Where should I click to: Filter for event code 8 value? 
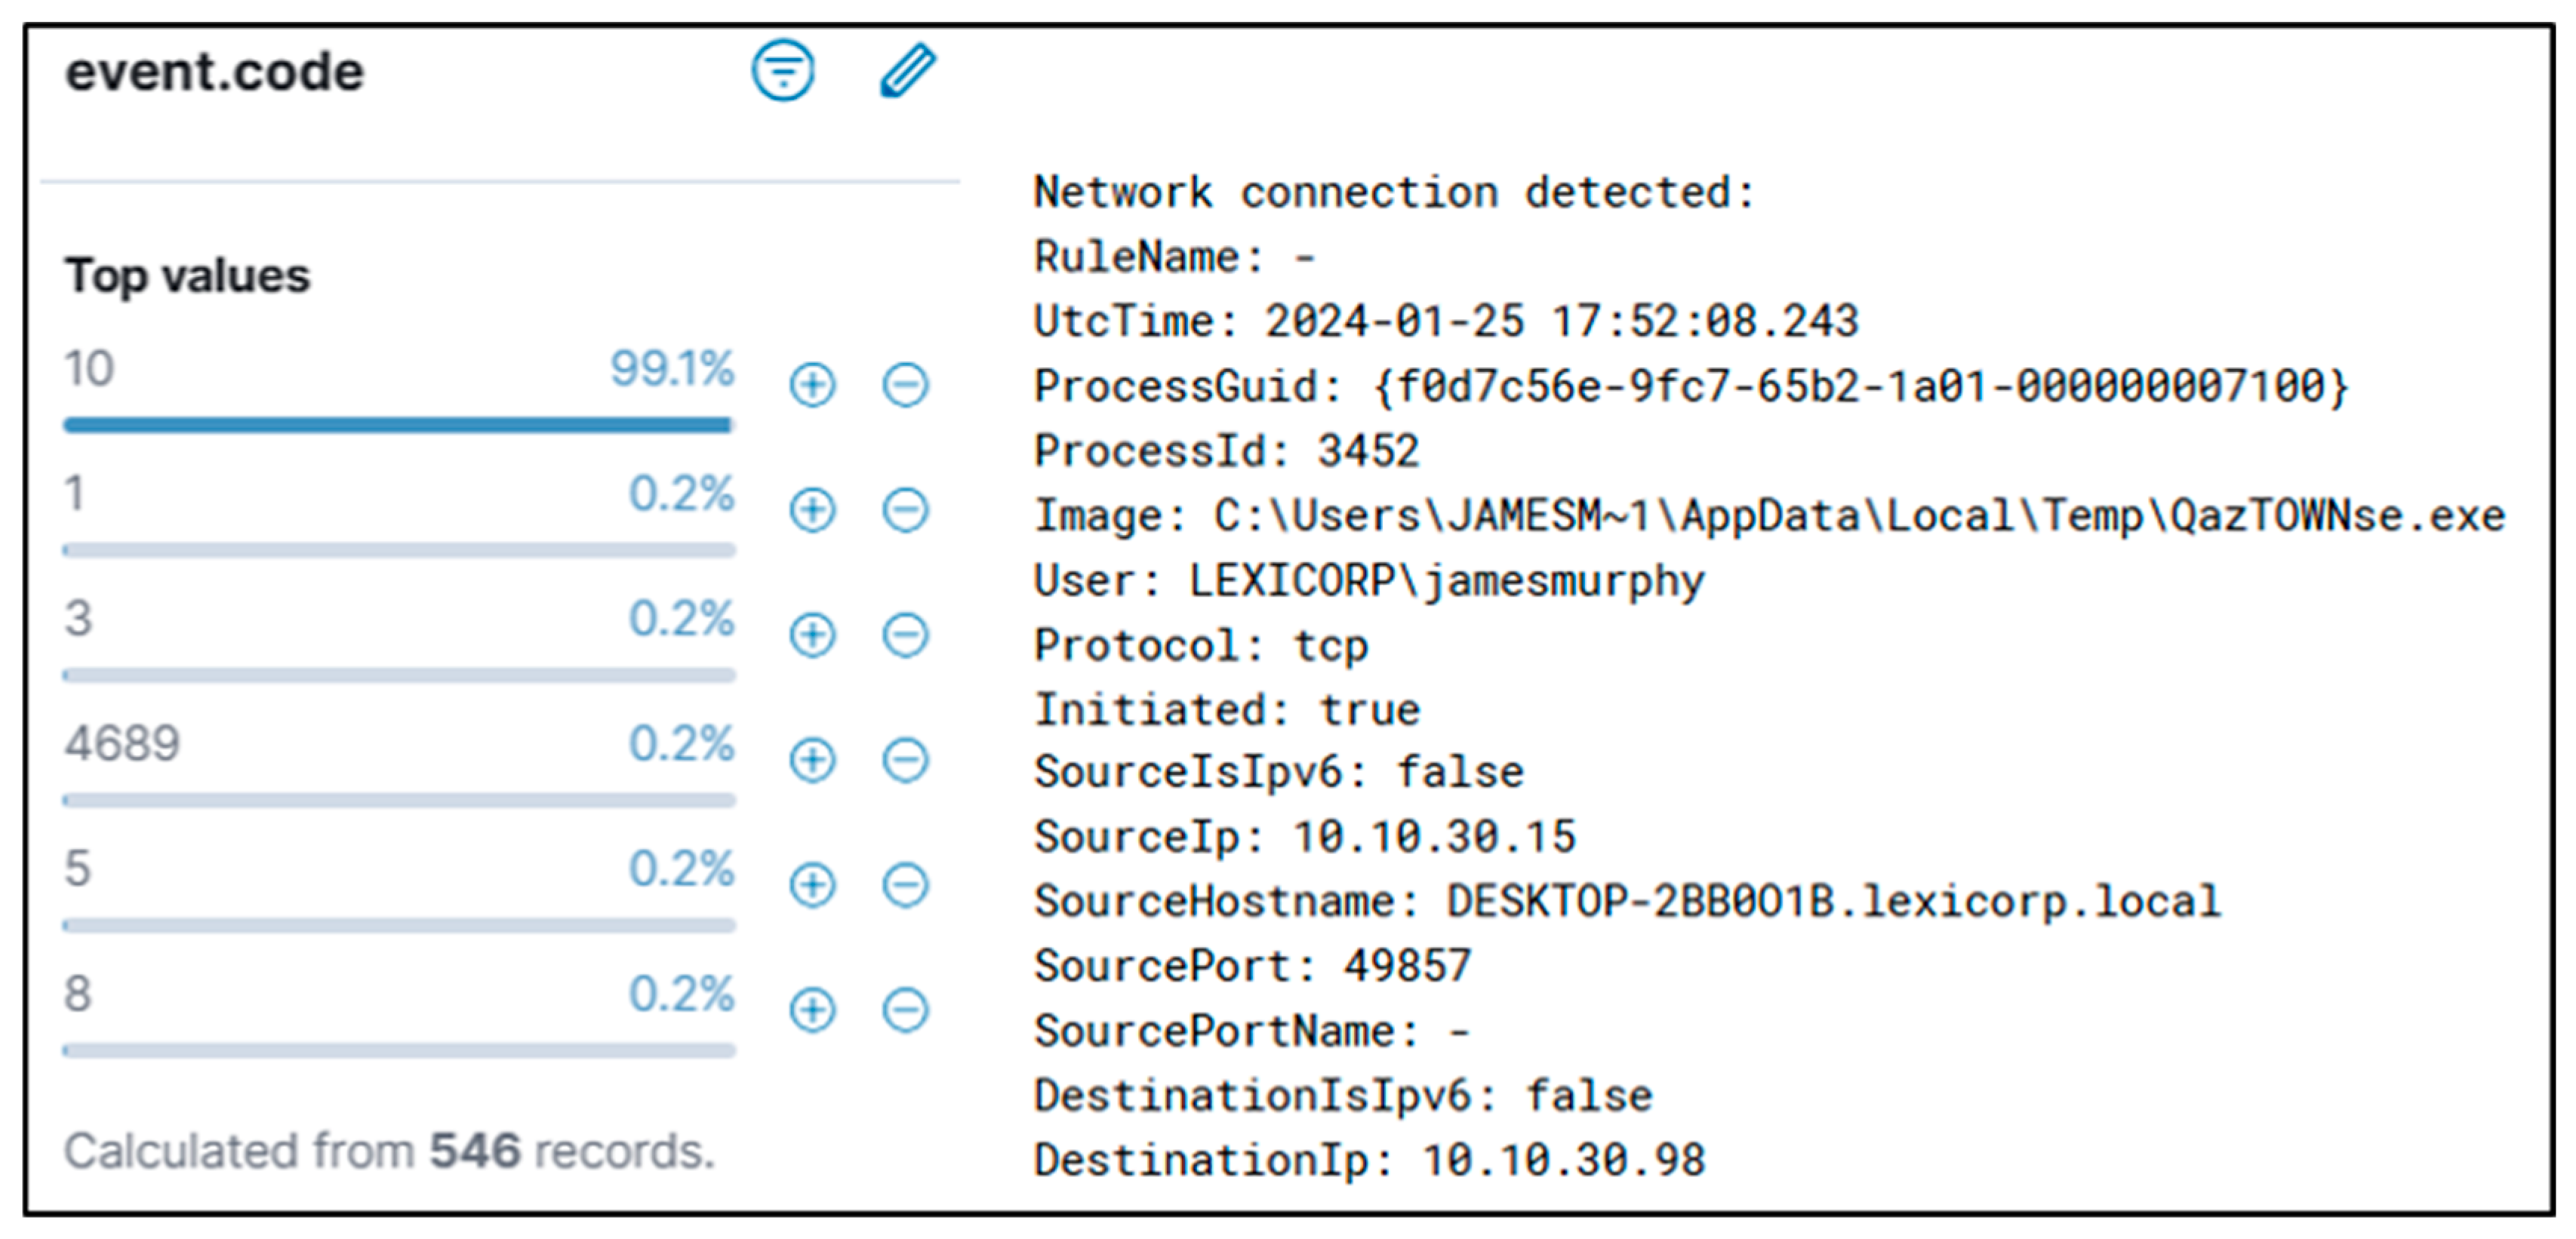[x=812, y=1009]
